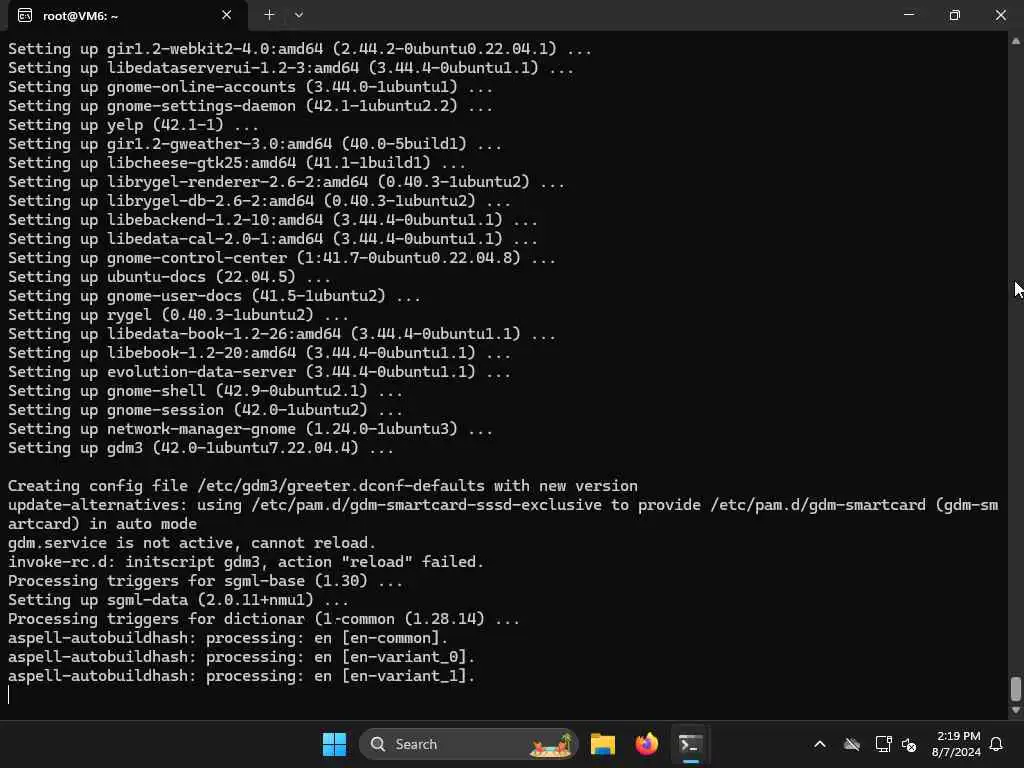Click 'Setting up gnome-user-docs' line

pos(214,296)
